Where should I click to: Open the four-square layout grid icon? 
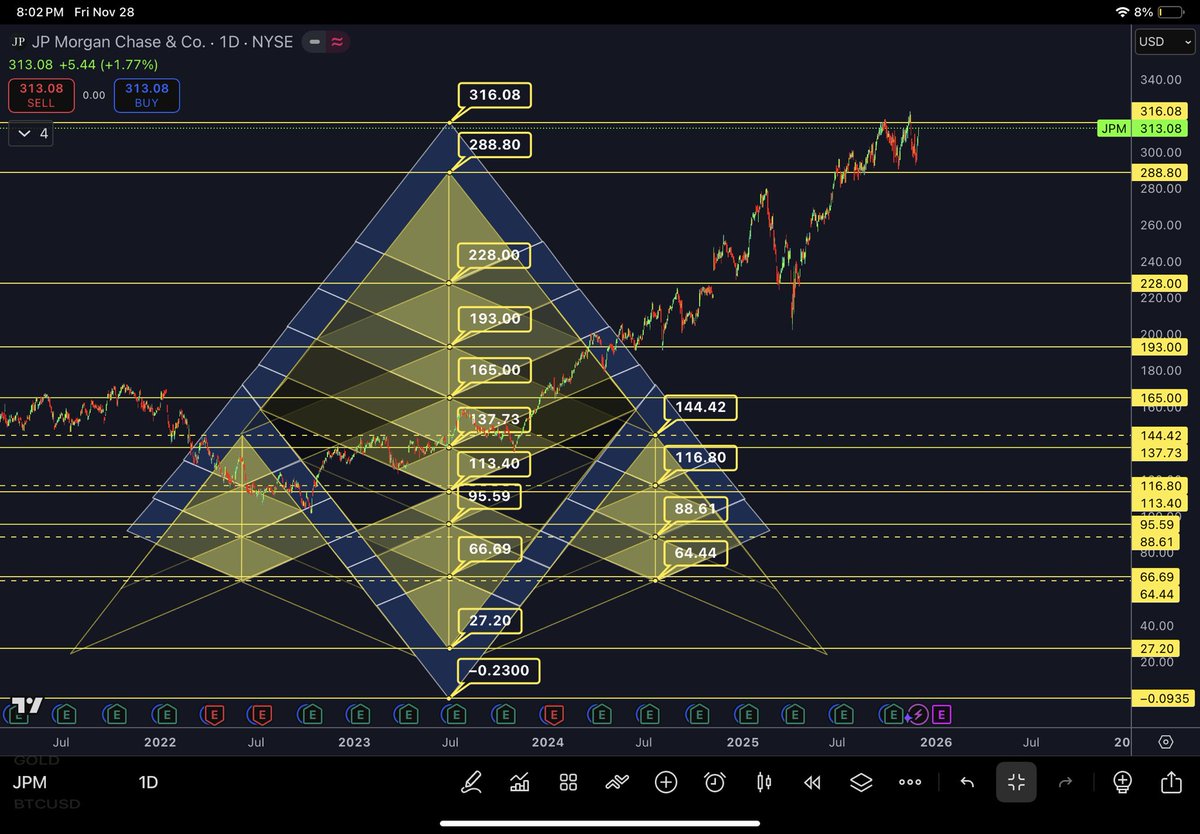click(x=568, y=783)
